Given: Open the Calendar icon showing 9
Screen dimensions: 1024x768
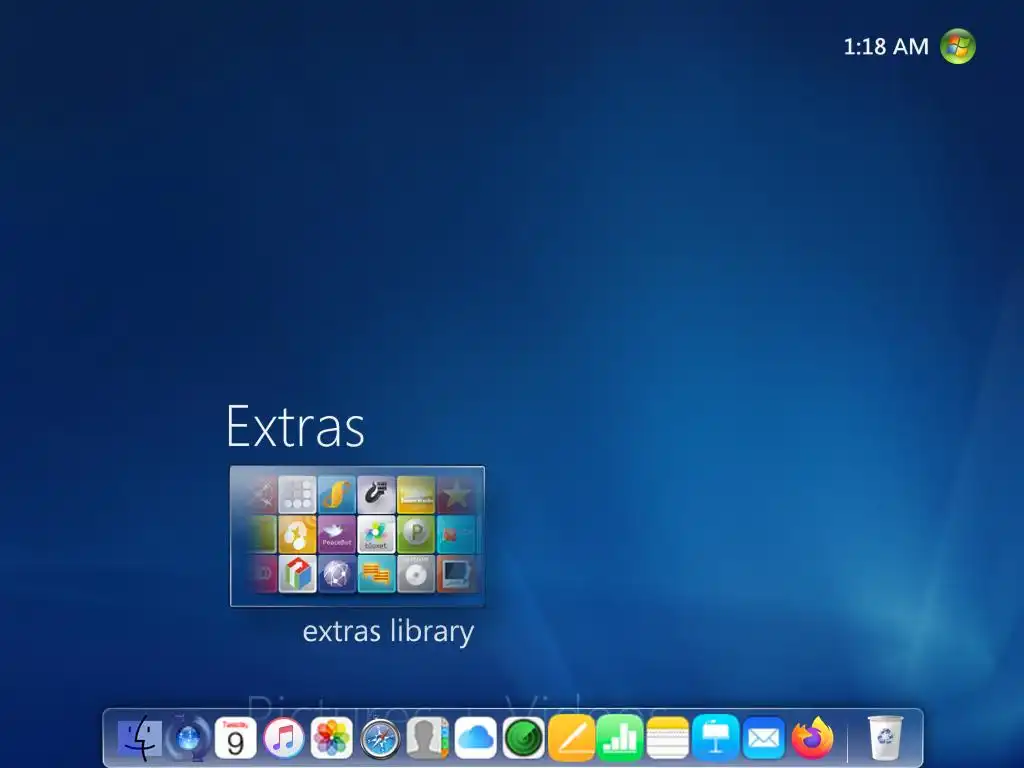Looking at the screenshot, I should point(236,739).
